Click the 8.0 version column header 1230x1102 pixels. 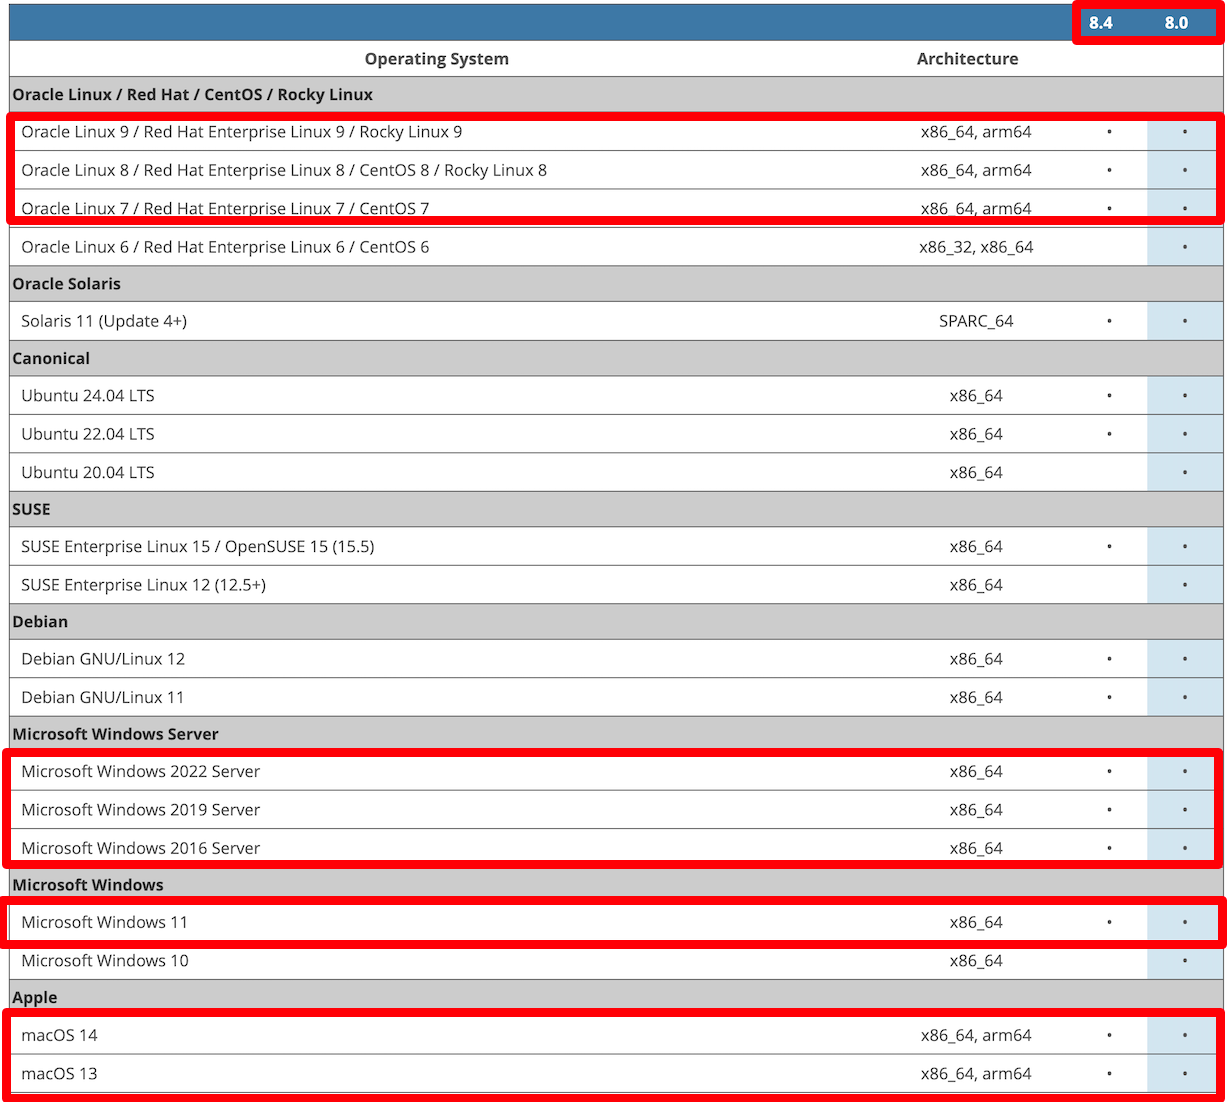(x=1176, y=23)
